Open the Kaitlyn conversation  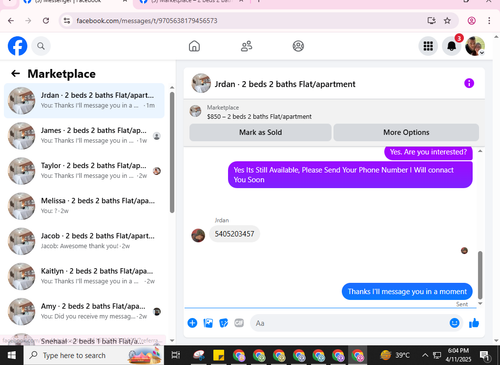tap(84, 276)
